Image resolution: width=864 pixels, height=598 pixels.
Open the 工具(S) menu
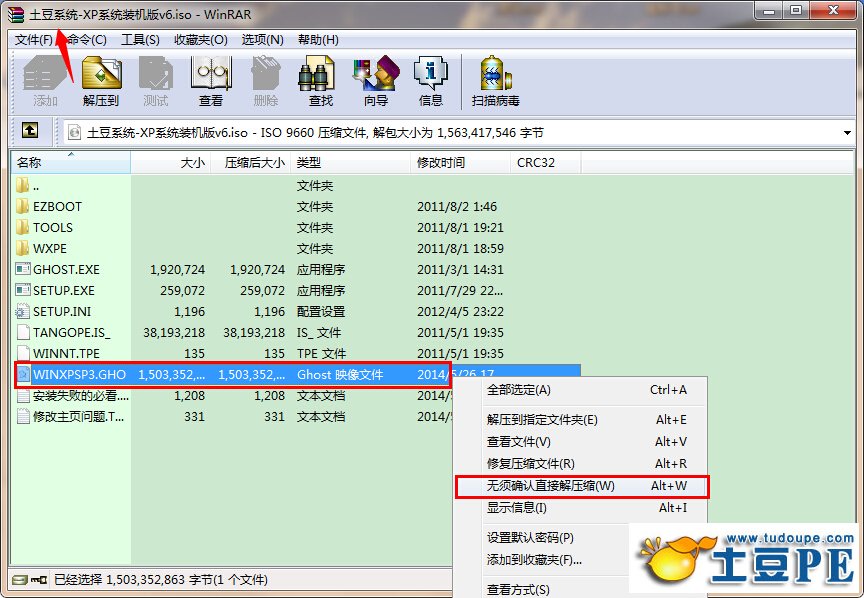(x=140, y=40)
